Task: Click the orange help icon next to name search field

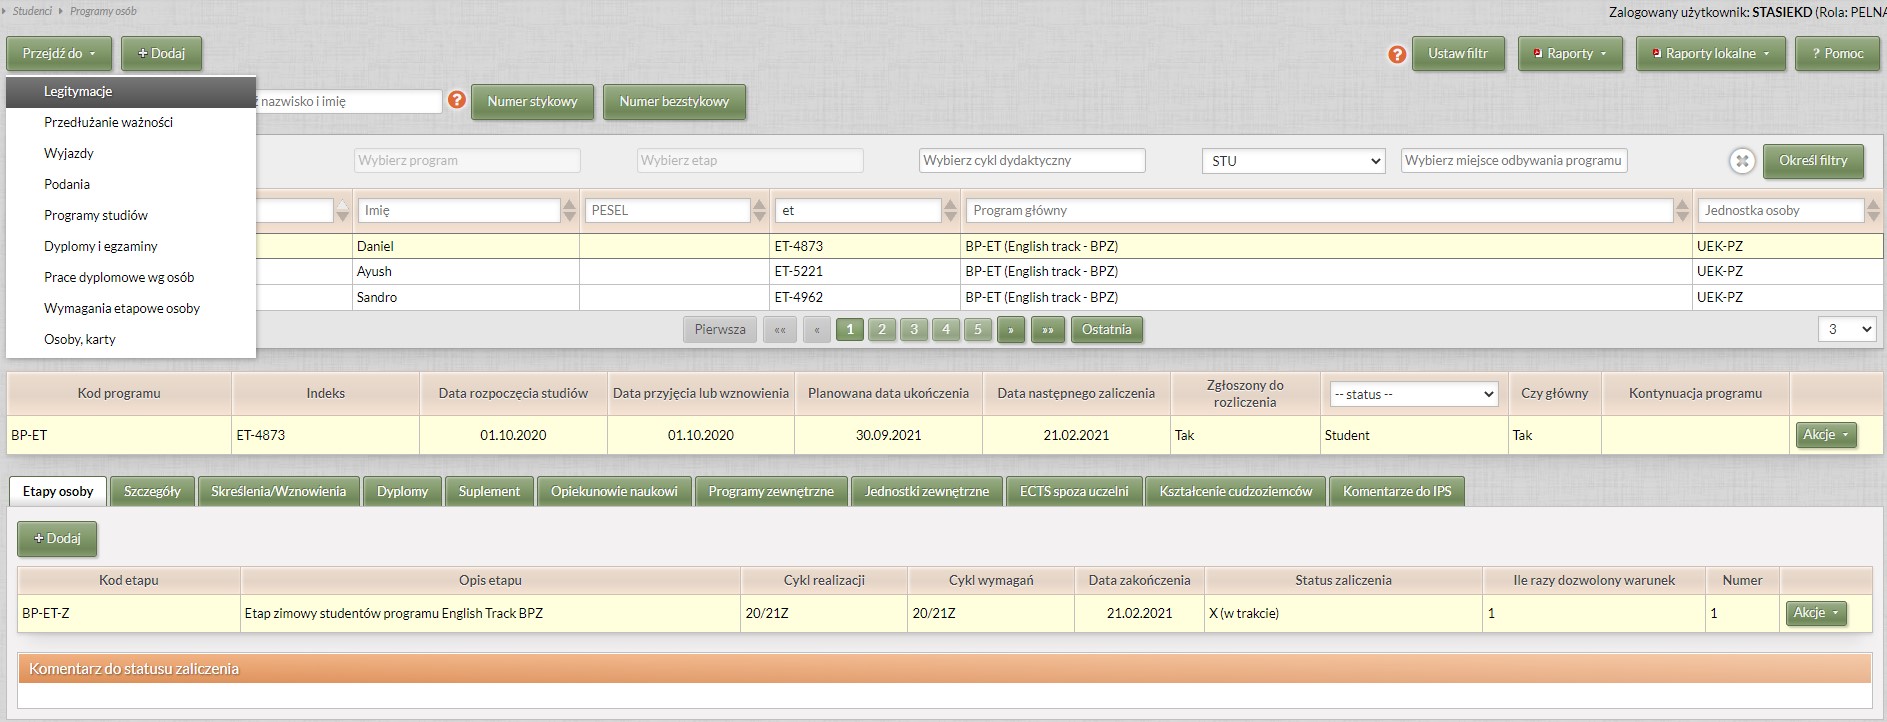Action: tap(457, 100)
